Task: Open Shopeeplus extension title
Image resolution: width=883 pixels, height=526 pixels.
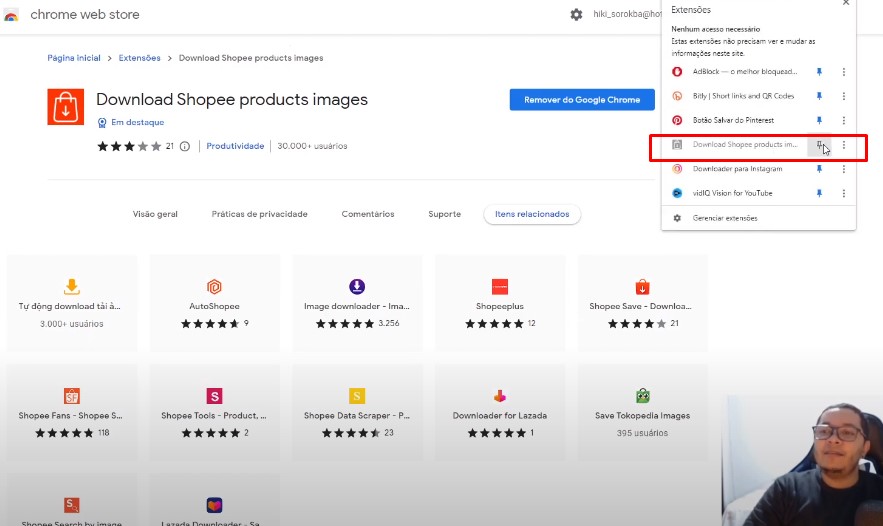Action: coord(500,306)
